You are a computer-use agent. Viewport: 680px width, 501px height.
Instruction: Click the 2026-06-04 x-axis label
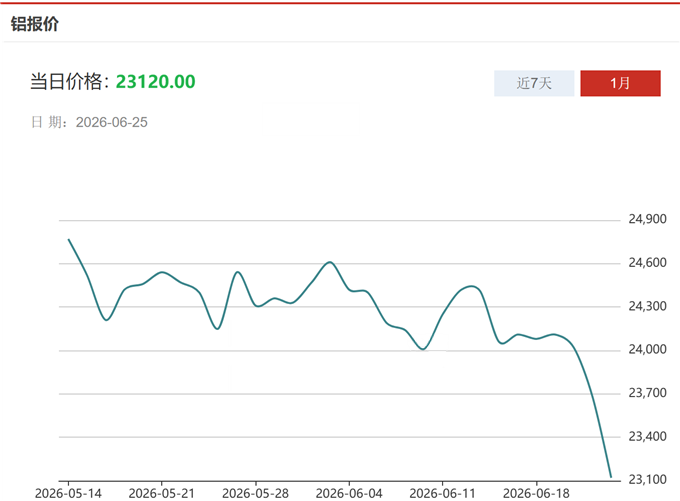tap(349, 493)
